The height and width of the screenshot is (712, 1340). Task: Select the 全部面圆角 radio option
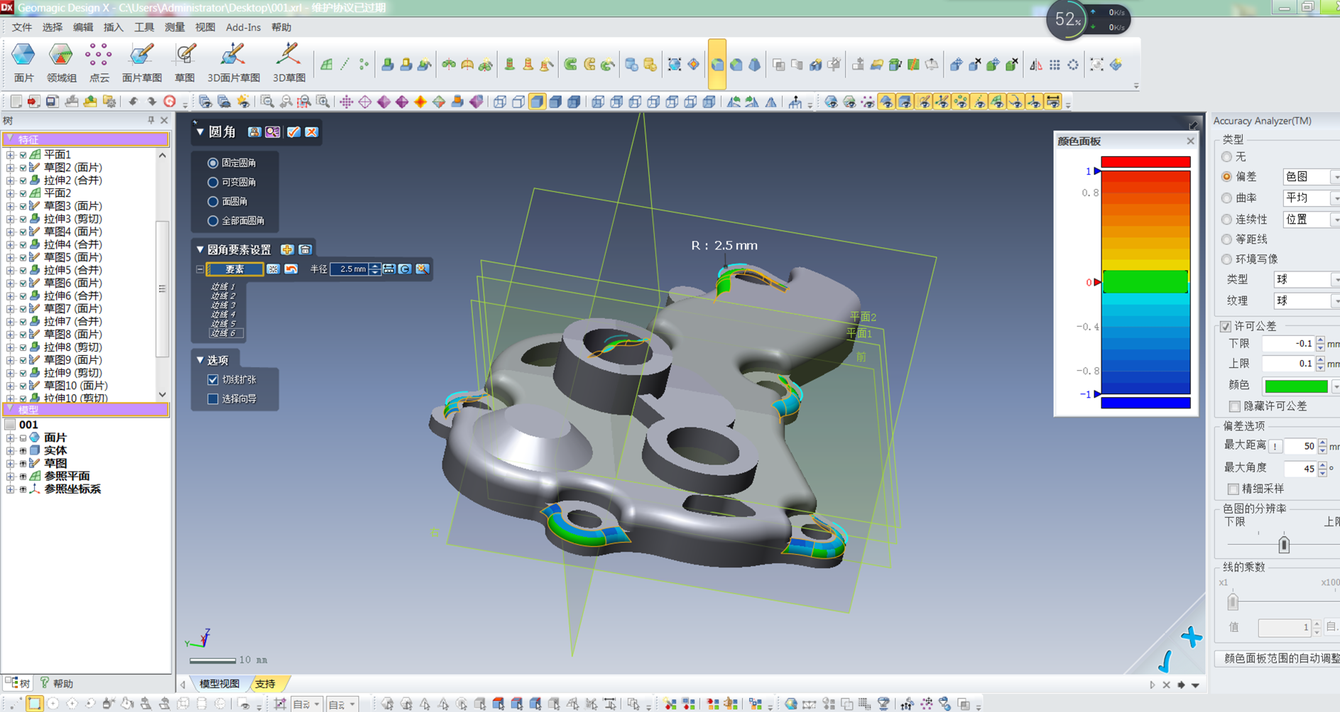pyautogui.click(x=213, y=220)
